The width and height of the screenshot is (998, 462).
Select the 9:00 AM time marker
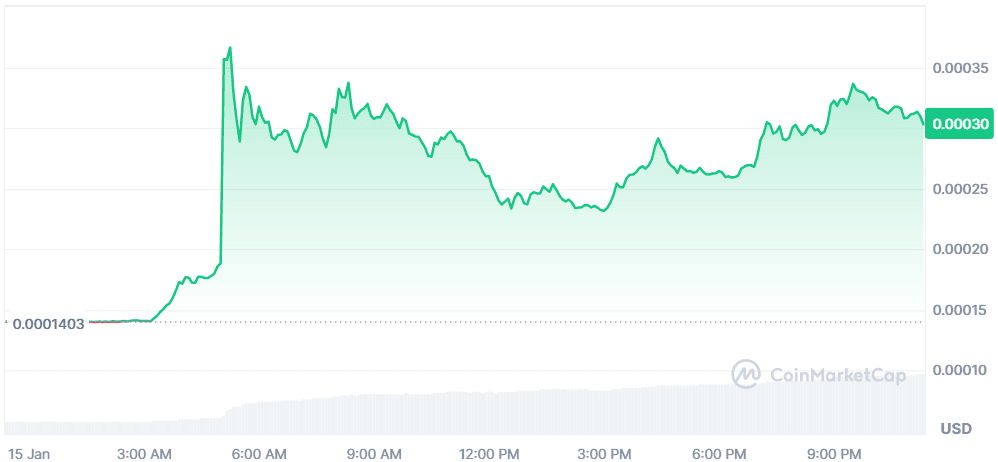click(x=377, y=454)
